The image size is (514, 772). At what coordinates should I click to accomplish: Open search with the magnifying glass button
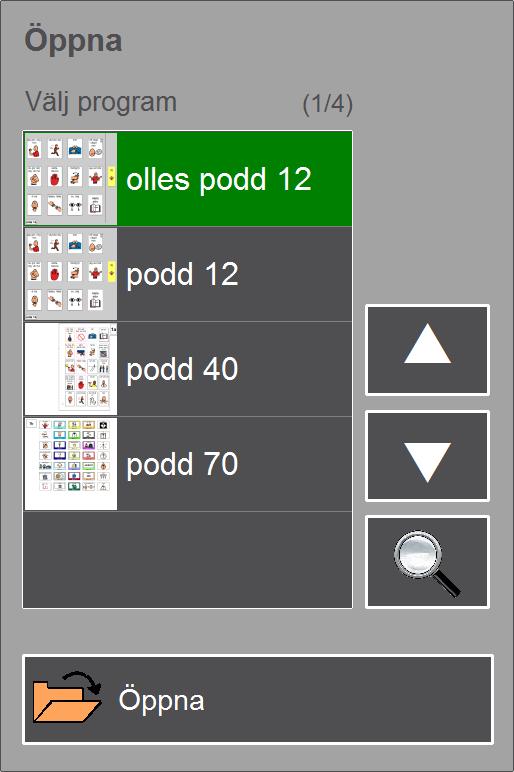[x=427, y=562]
